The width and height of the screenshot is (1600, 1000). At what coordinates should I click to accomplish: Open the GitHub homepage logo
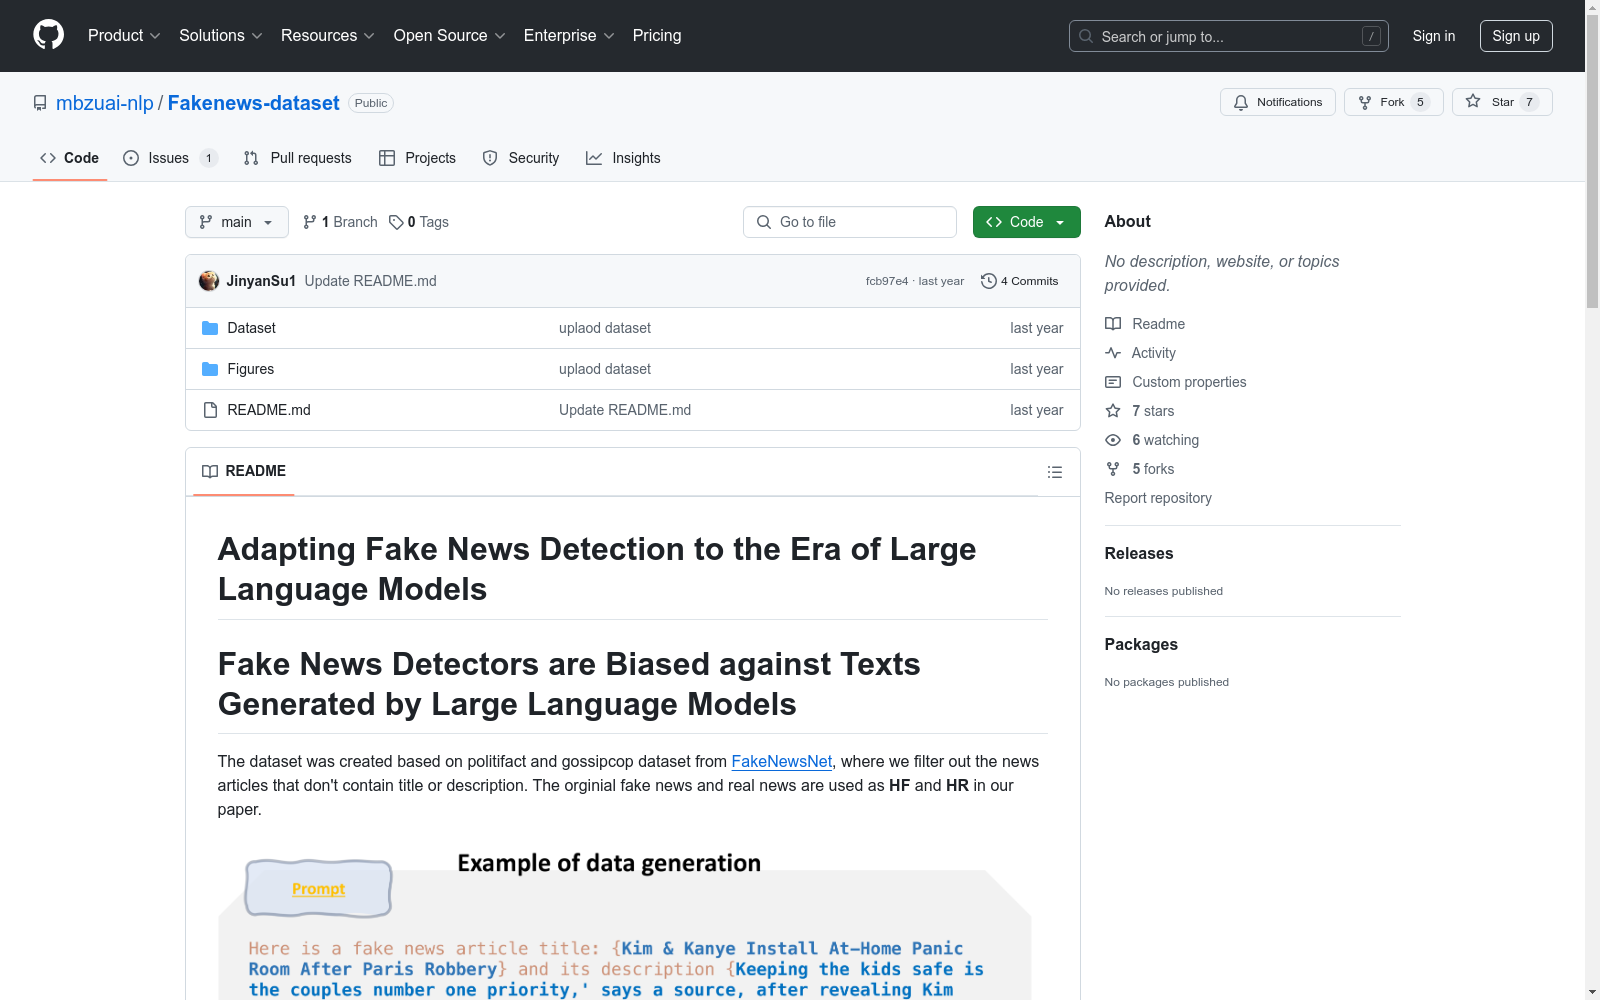point(48,35)
